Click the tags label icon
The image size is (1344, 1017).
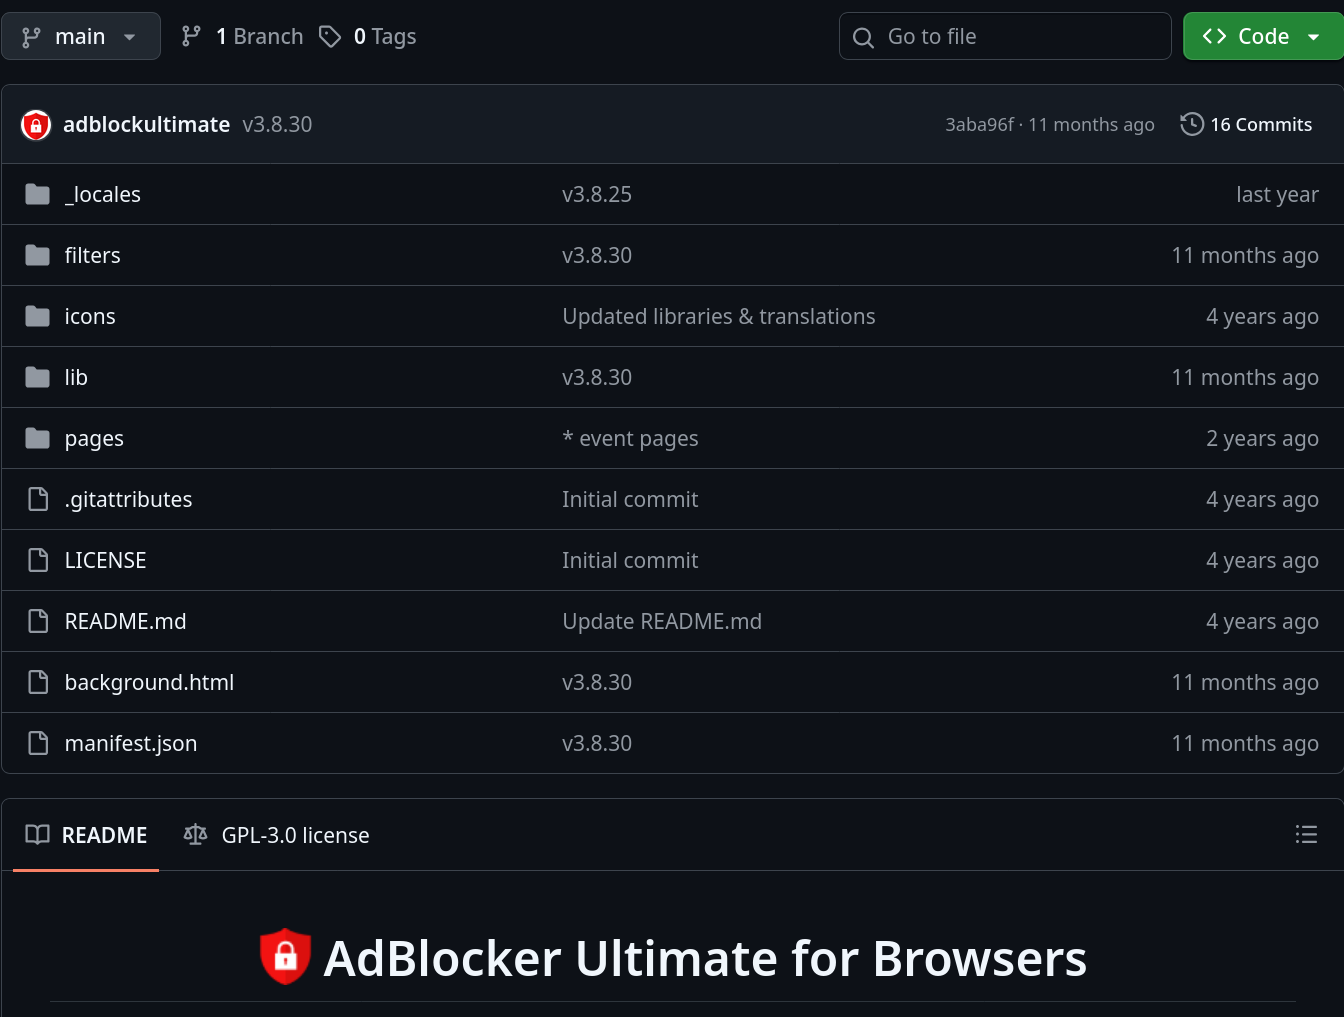click(x=330, y=37)
